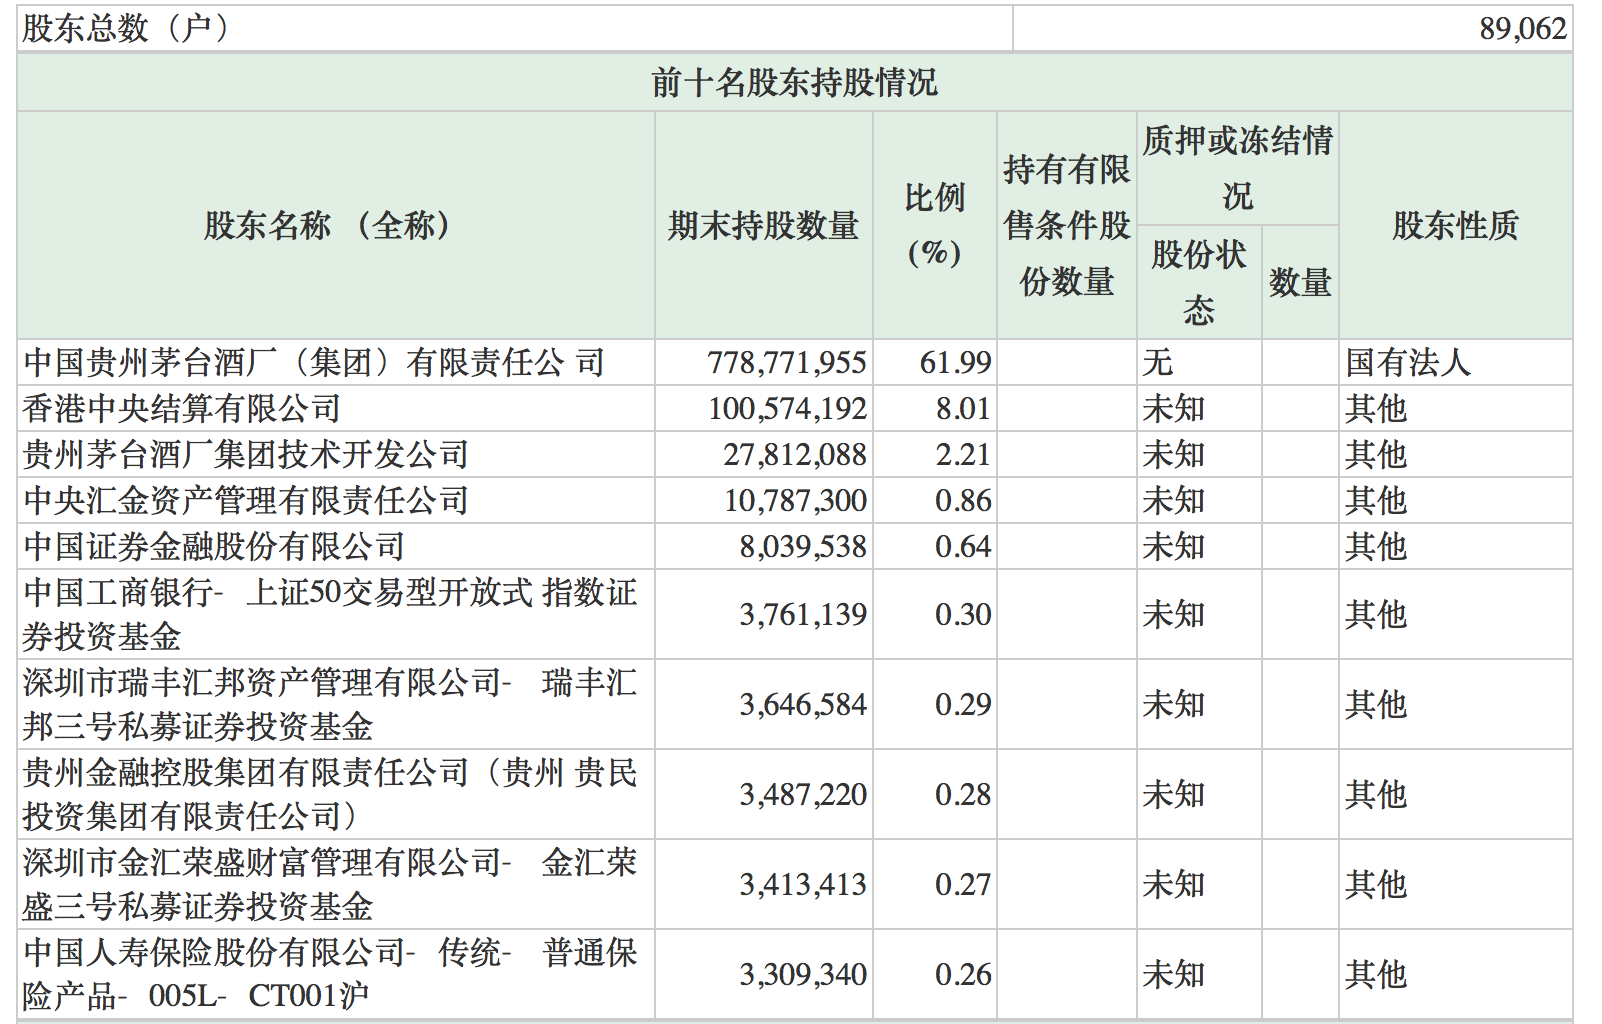The width and height of the screenshot is (1602, 1024).
Task: Click the holding value 3,413,413
Action: coord(803,884)
